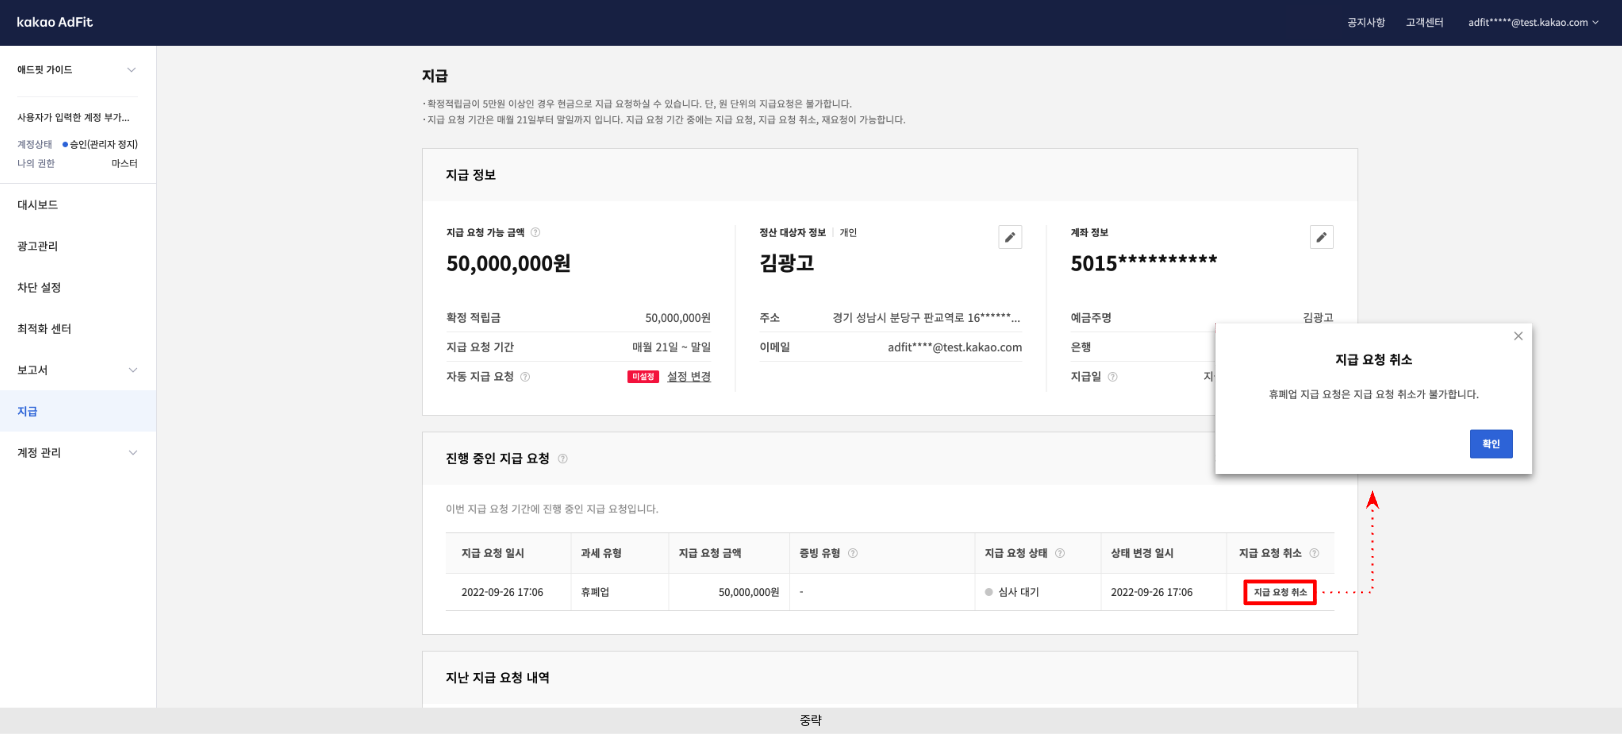Click help icon next to 자동 지급 요청

tap(525, 377)
